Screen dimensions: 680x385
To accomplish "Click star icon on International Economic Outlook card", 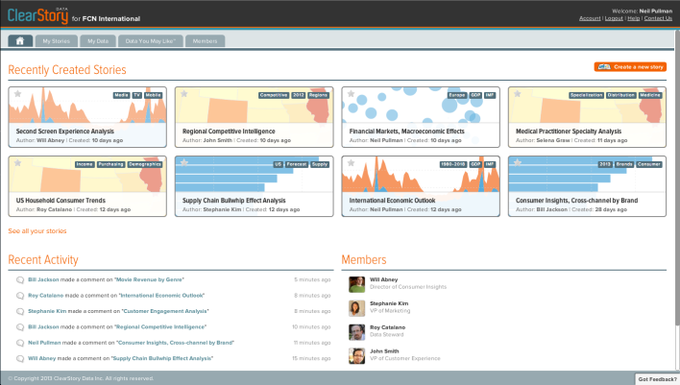I will click(x=351, y=163).
